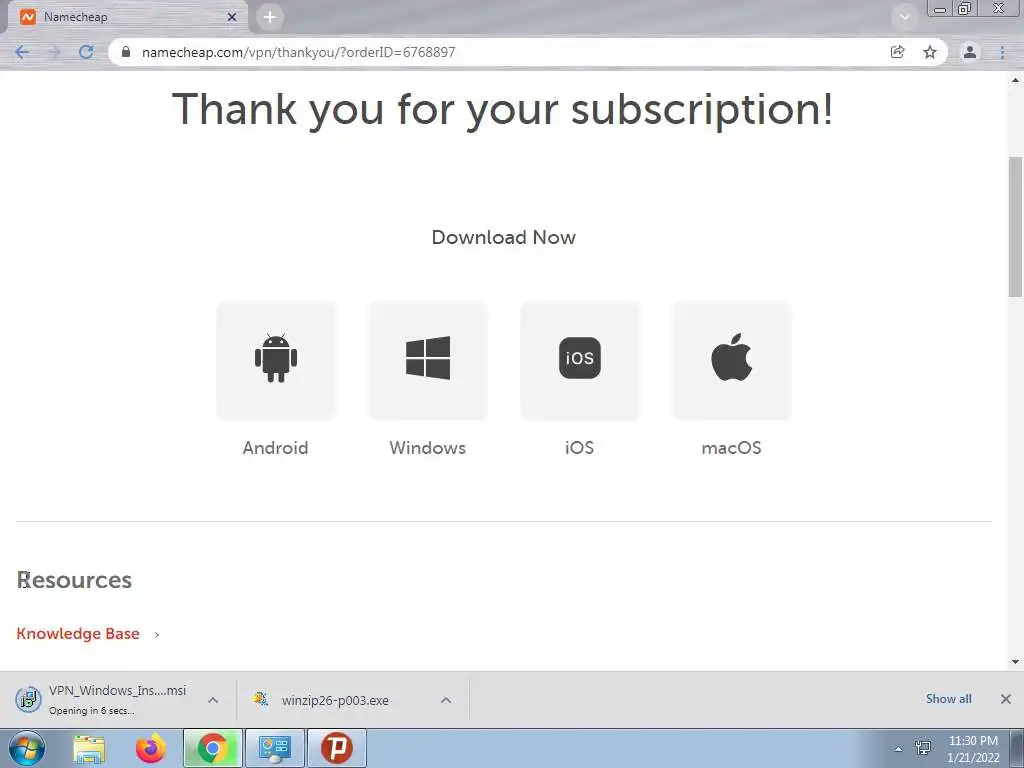Open the Knowledge Base link
The height and width of the screenshot is (768, 1024).
[78, 633]
